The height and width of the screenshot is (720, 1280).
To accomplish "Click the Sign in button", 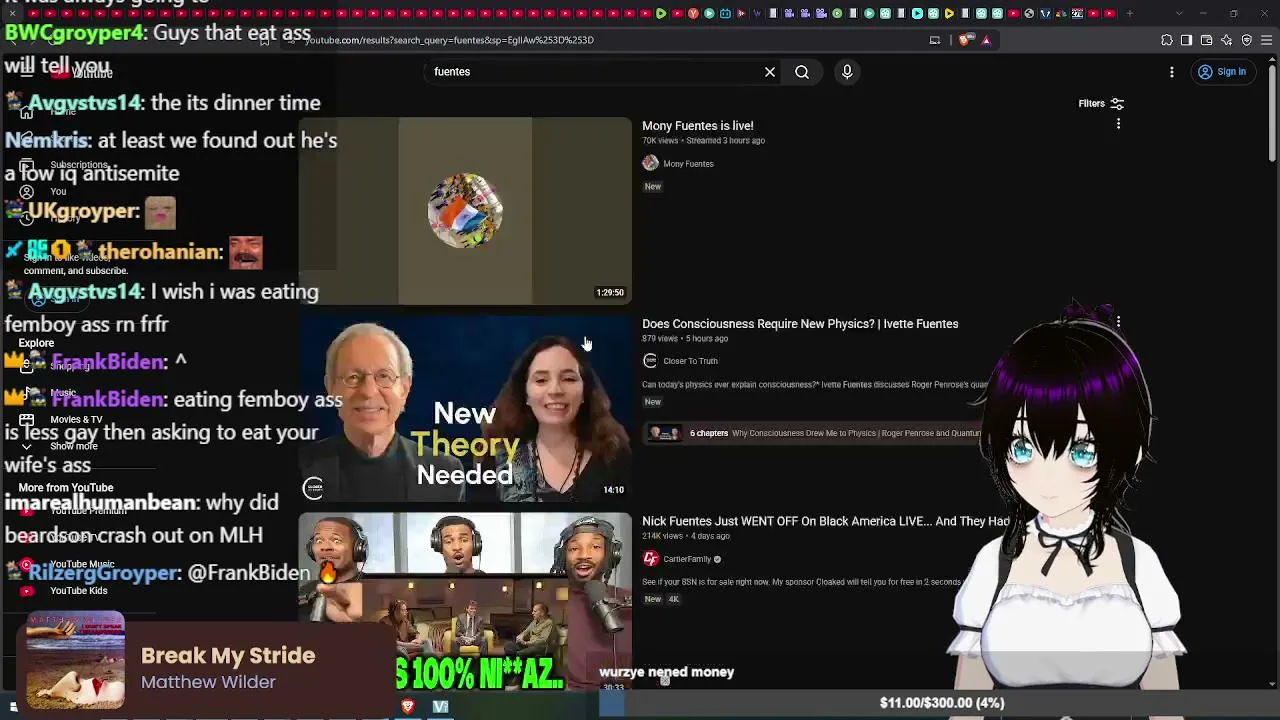I will click(1222, 72).
